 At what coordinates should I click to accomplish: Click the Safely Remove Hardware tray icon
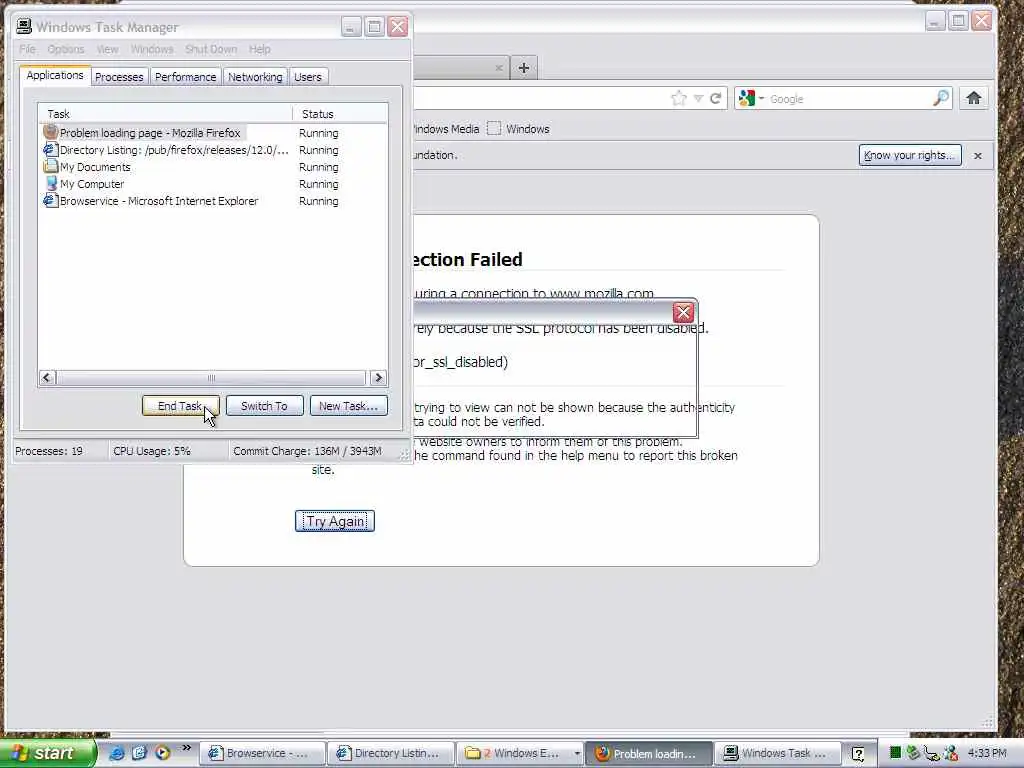(913, 753)
